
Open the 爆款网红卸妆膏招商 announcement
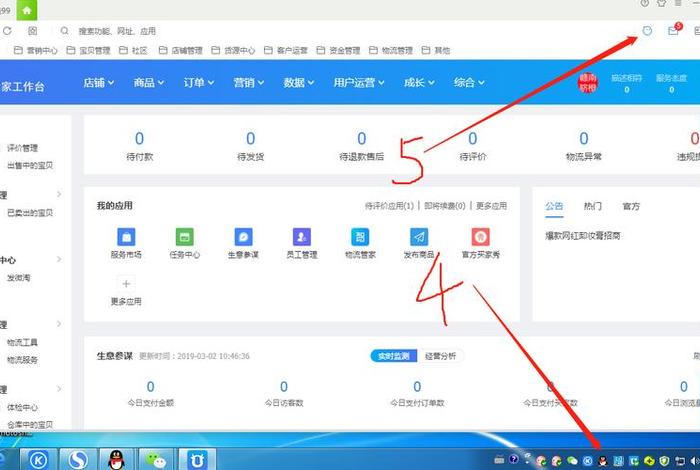[583, 236]
